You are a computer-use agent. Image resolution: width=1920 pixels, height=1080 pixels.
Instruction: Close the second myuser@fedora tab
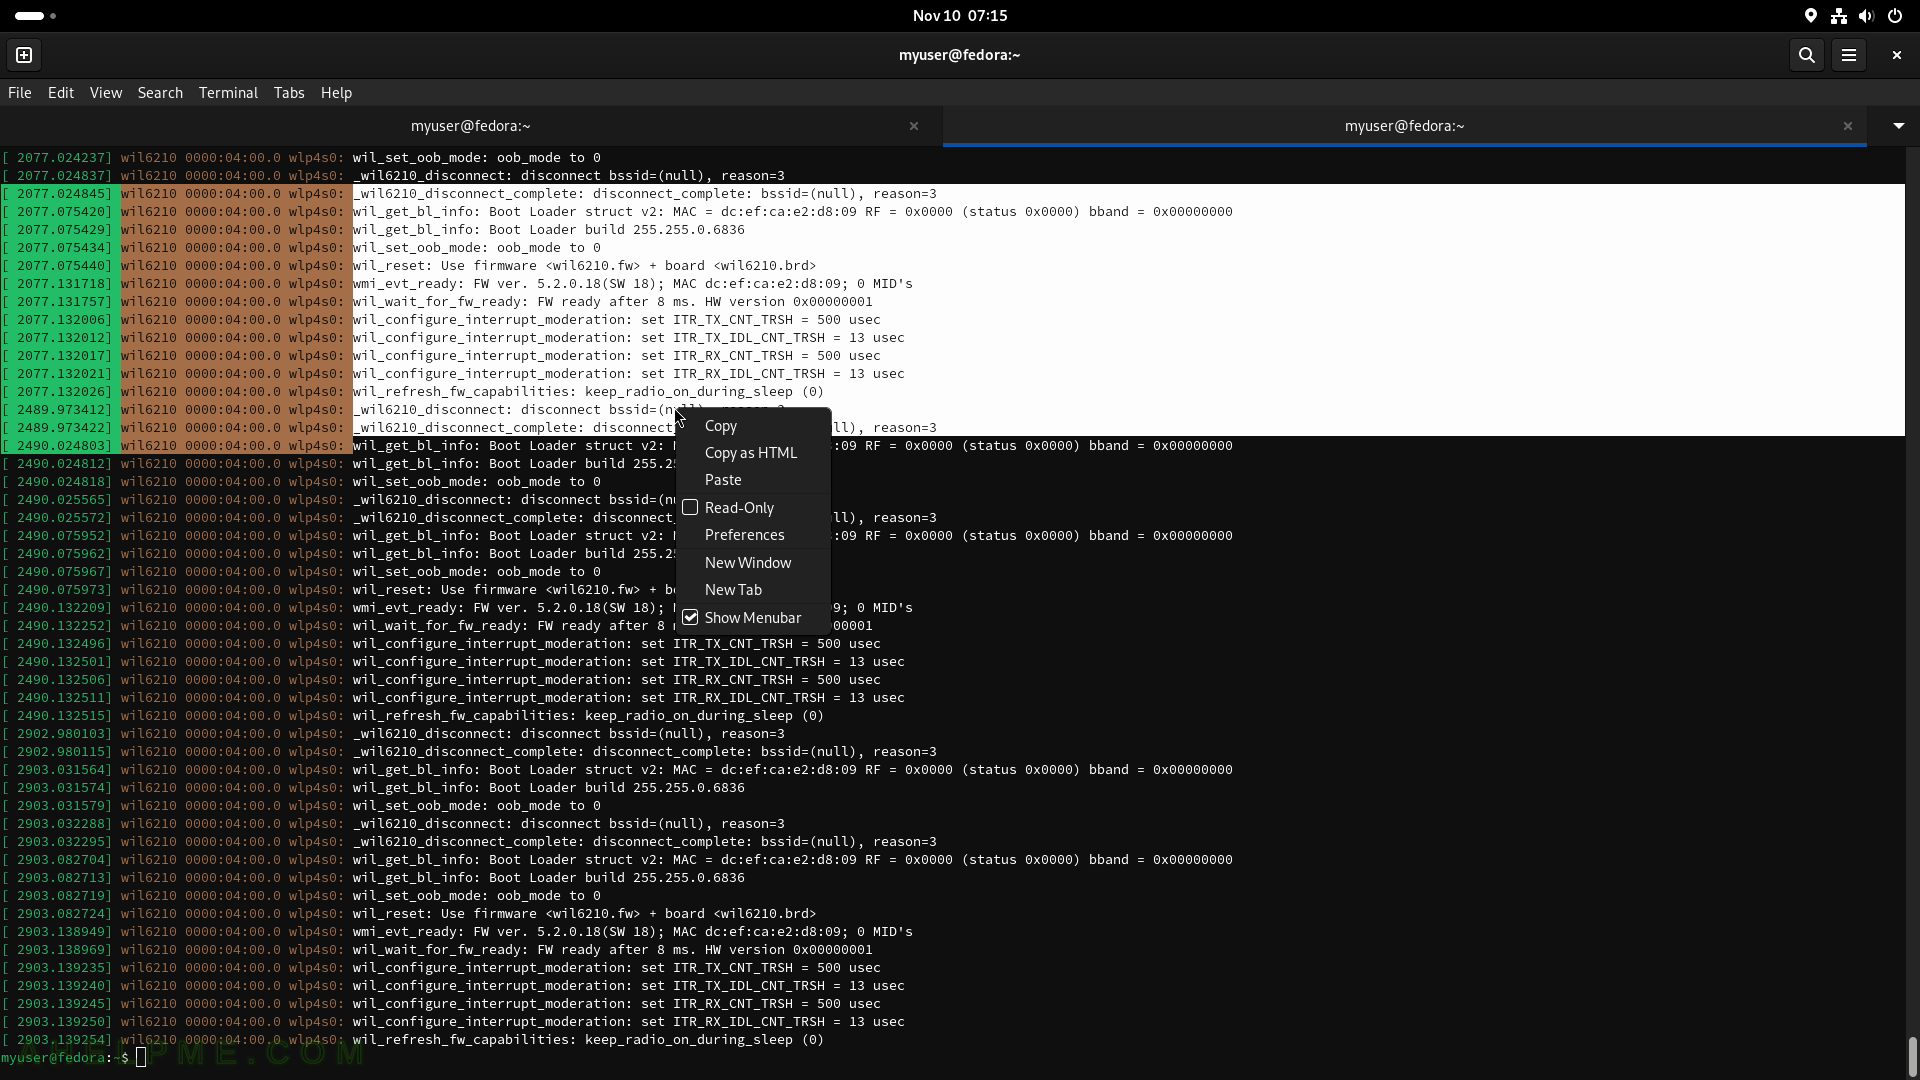coord(1847,126)
